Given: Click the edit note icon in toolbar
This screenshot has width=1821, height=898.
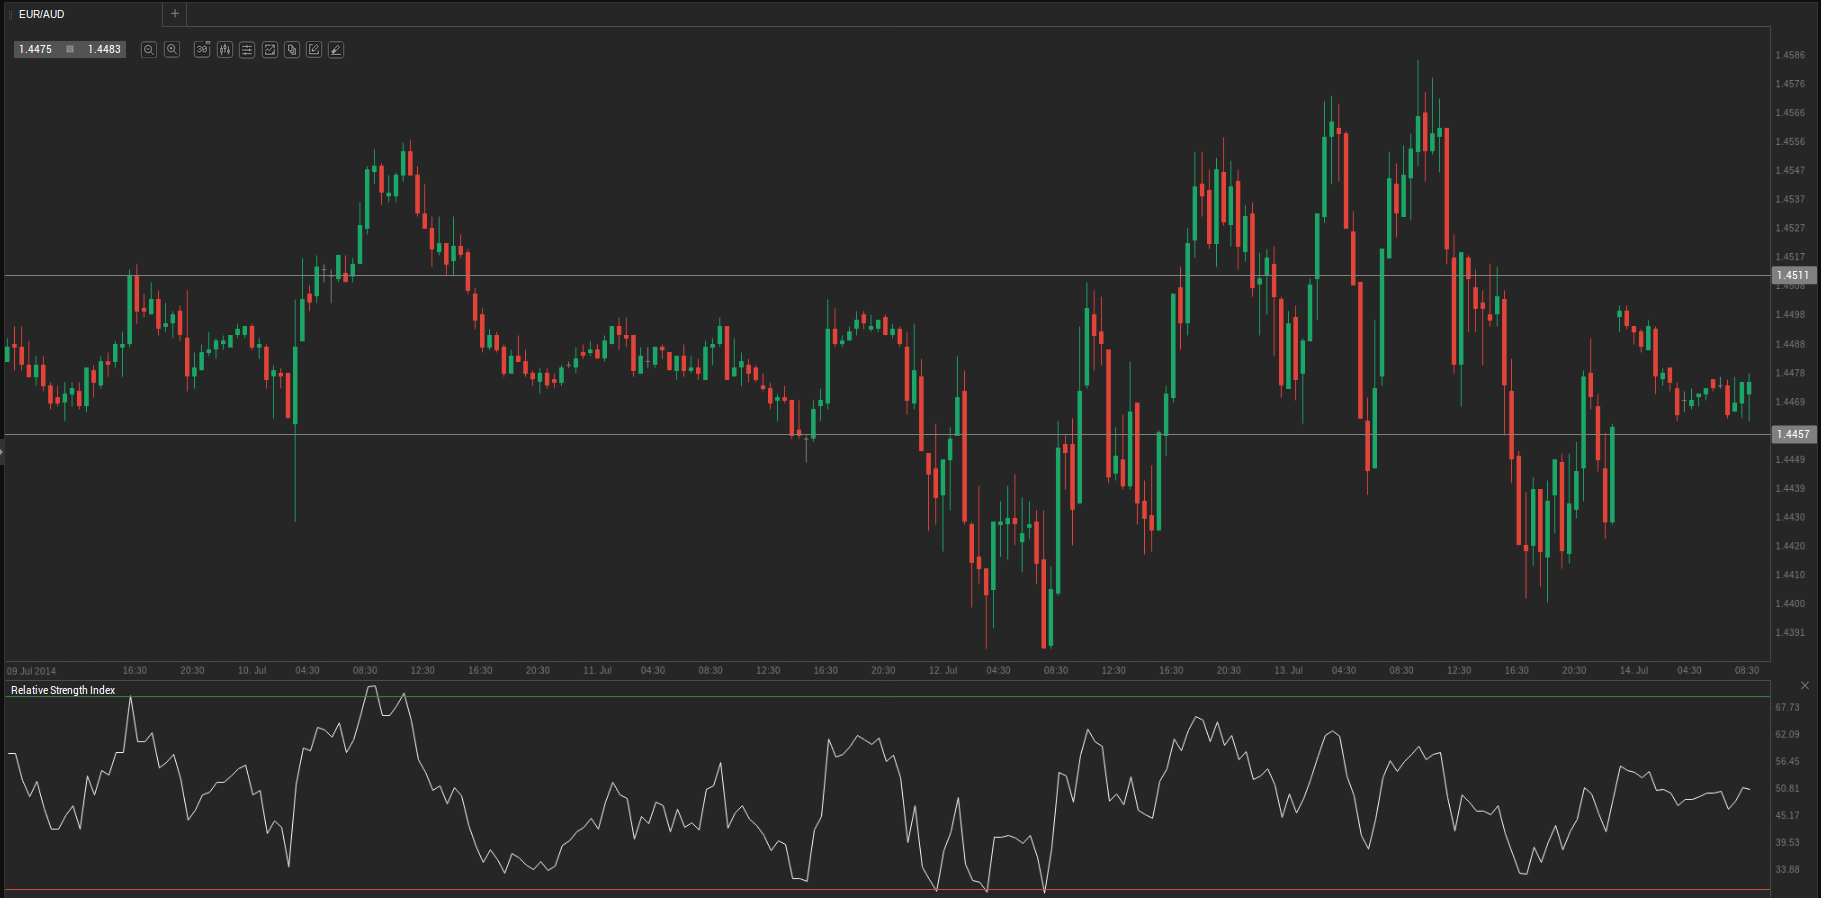Looking at the screenshot, I should [x=314, y=49].
